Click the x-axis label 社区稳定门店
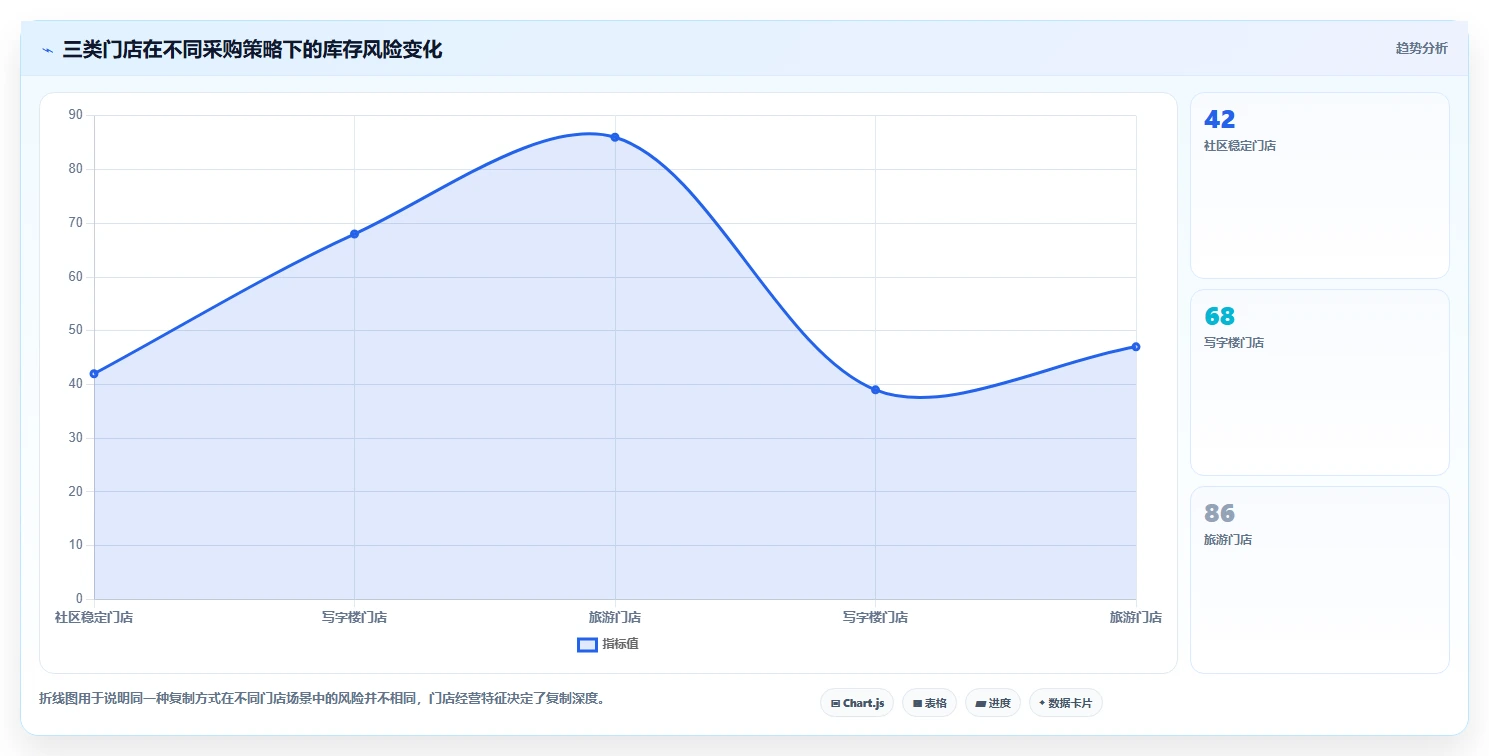This screenshot has width=1489, height=756. coord(94,617)
